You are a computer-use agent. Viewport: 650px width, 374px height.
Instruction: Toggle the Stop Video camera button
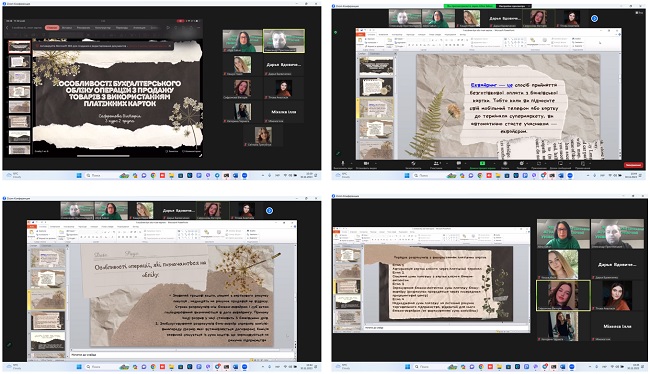pos(366,164)
